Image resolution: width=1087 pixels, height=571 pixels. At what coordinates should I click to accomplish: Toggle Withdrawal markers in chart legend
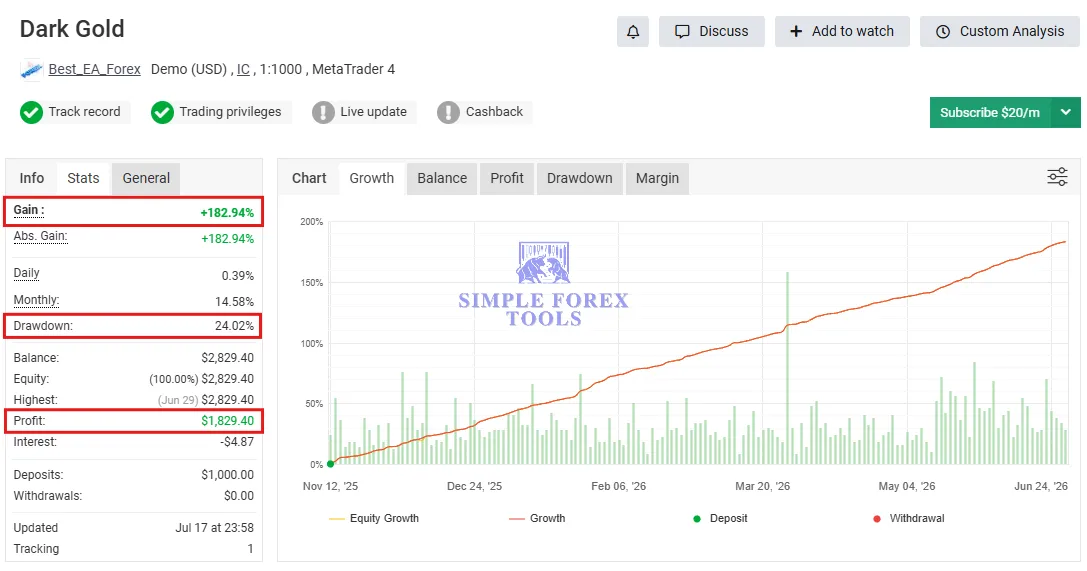point(909,518)
